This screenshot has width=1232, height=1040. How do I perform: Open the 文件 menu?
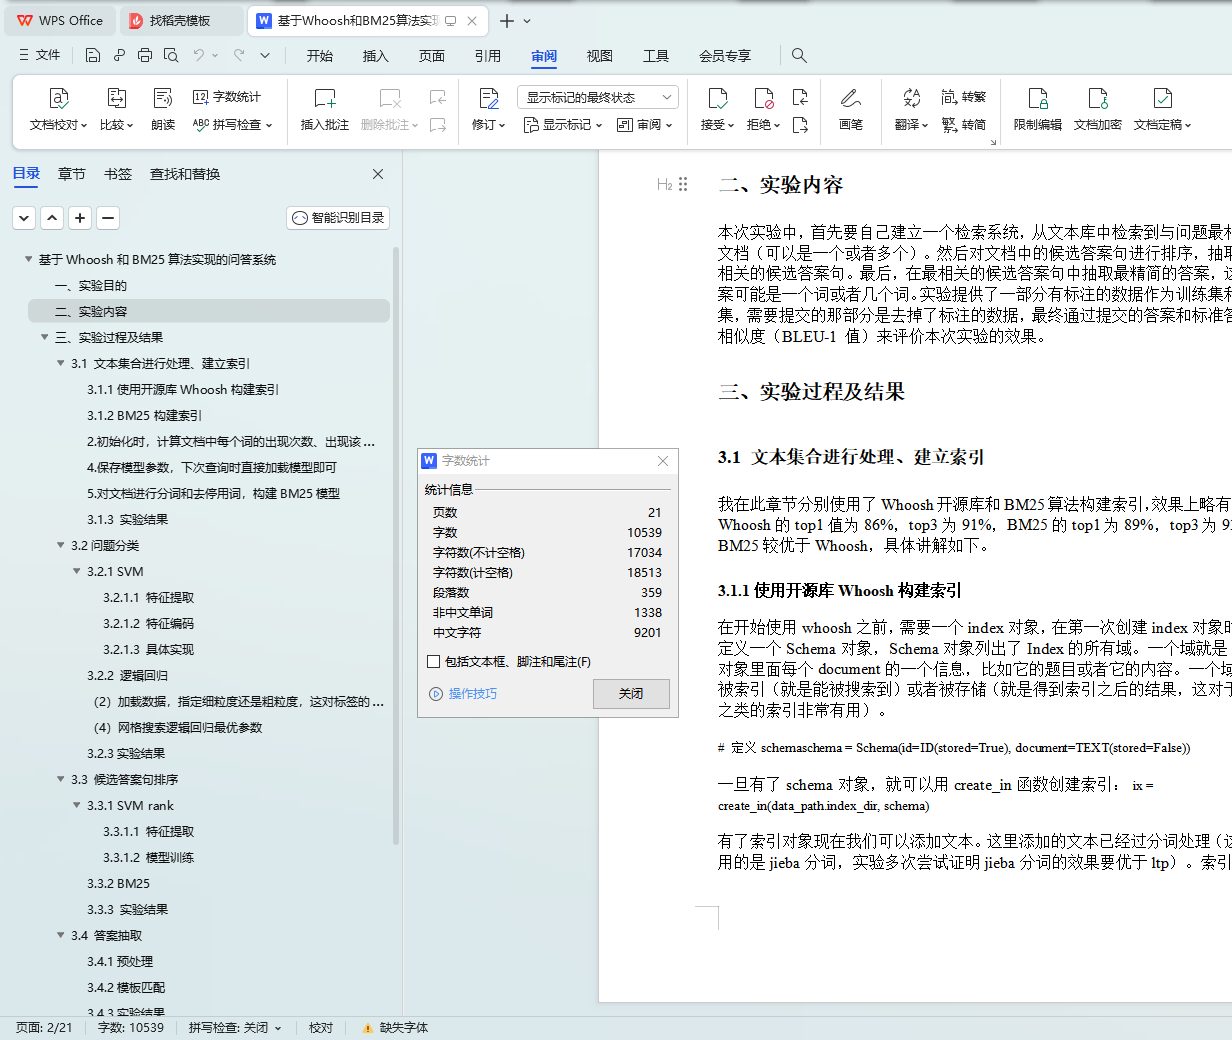click(40, 55)
